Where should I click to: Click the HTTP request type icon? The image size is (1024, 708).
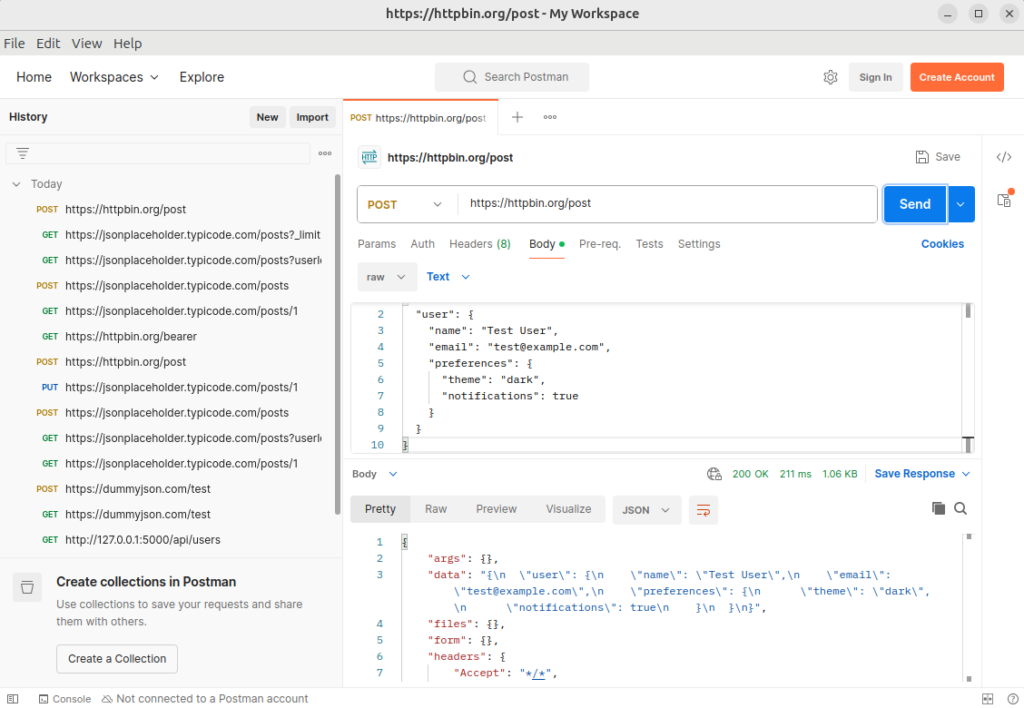[x=370, y=157]
